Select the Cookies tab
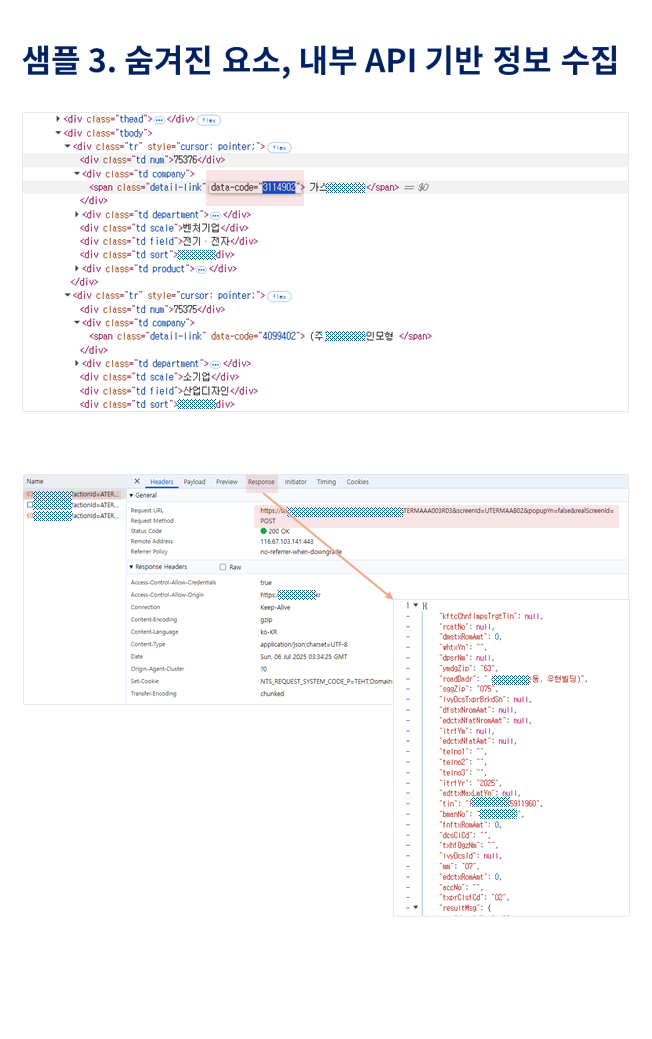This screenshot has width=652, height=1039. (357, 482)
